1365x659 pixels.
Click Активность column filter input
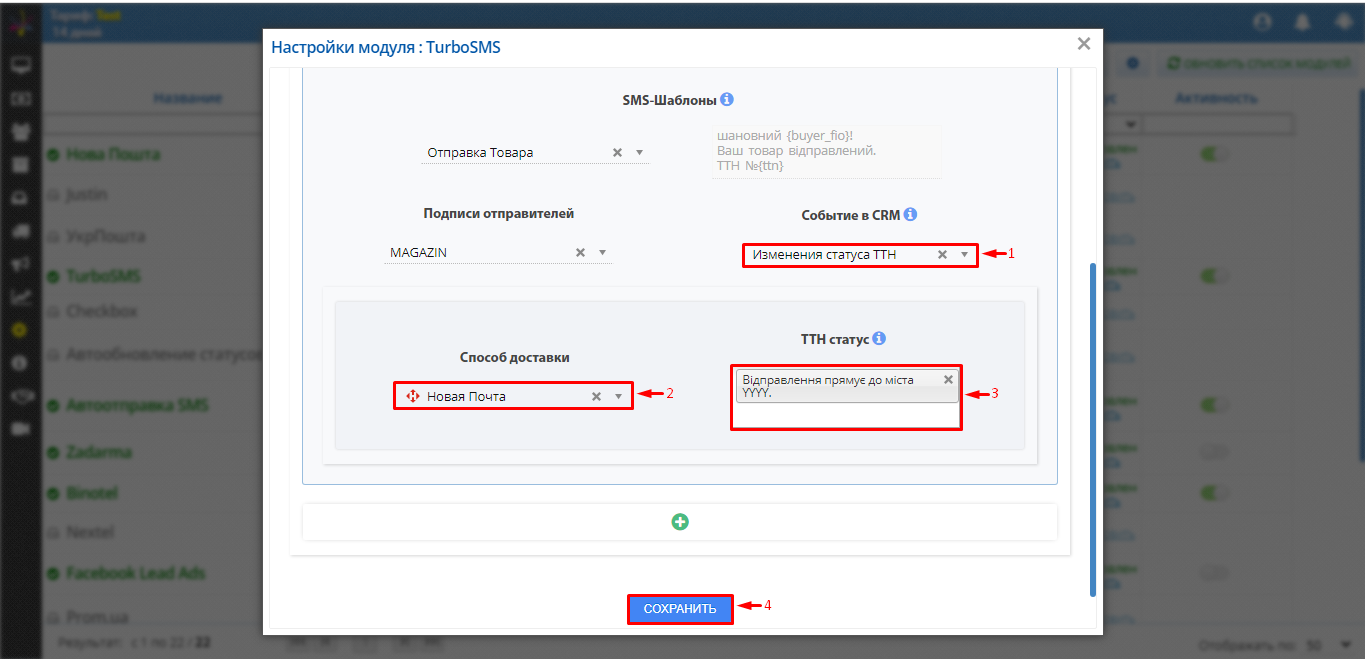[1219, 125]
